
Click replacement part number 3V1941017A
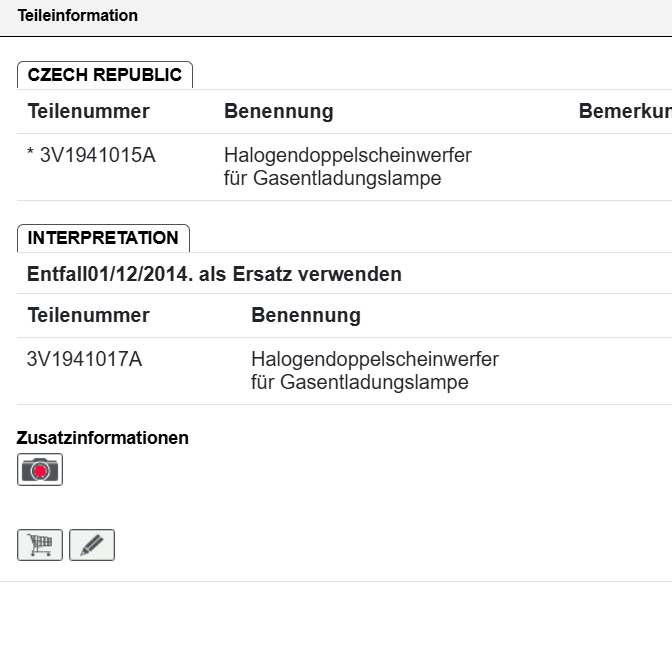(84, 359)
